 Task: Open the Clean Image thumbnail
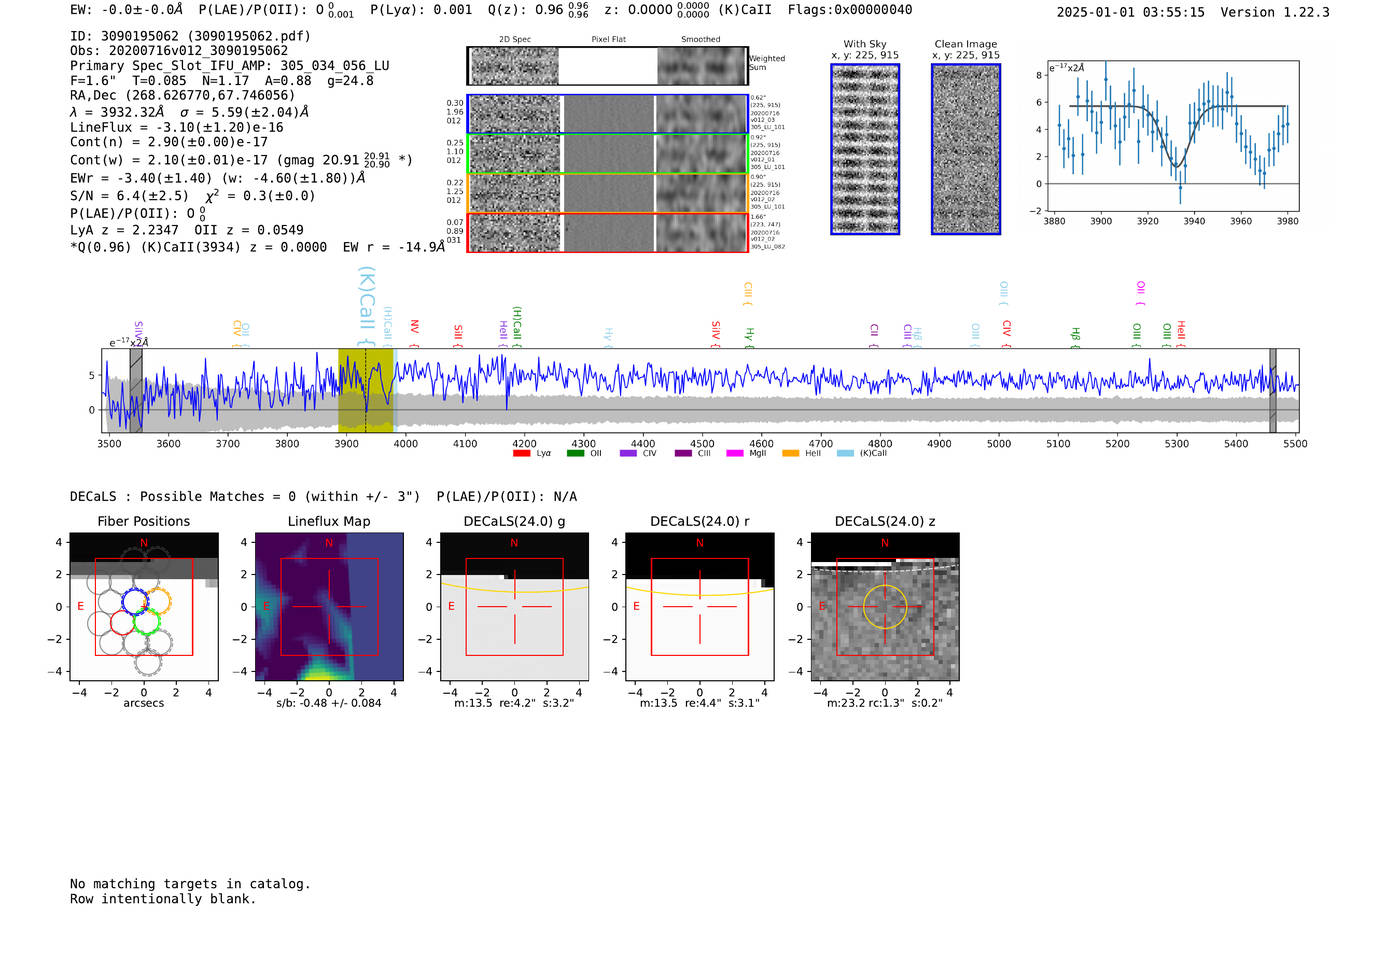pos(966,149)
